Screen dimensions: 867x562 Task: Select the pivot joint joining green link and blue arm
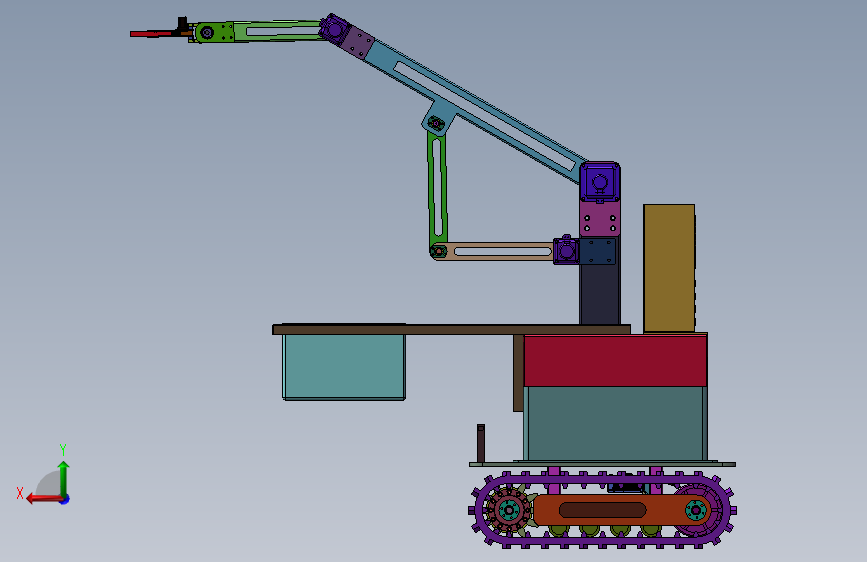(436, 123)
